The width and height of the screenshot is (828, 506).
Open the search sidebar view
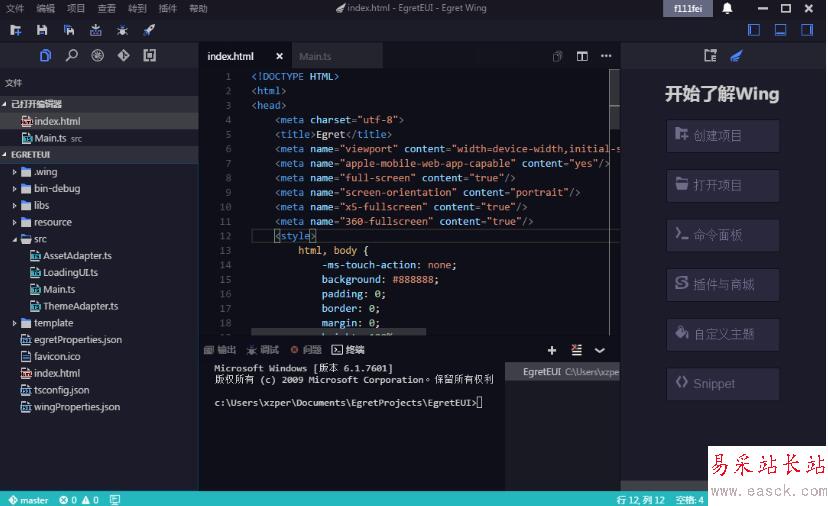[72, 55]
